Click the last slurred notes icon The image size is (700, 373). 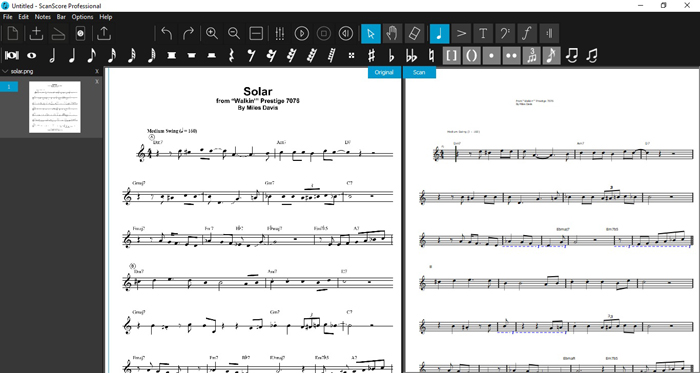592,56
